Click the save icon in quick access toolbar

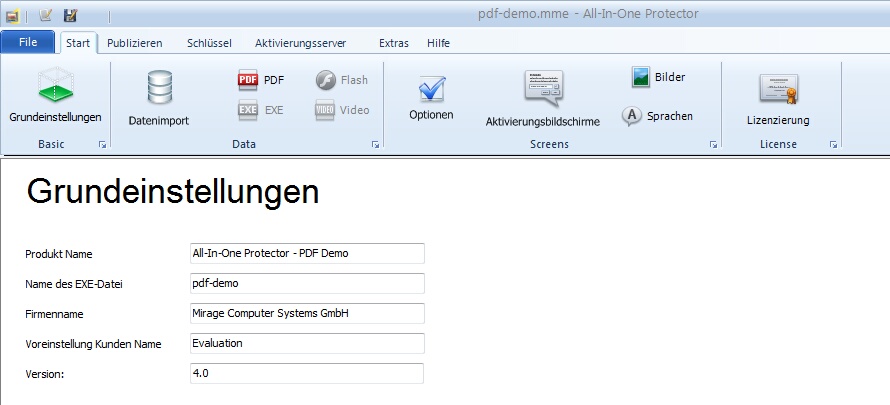pyautogui.click(x=70, y=15)
